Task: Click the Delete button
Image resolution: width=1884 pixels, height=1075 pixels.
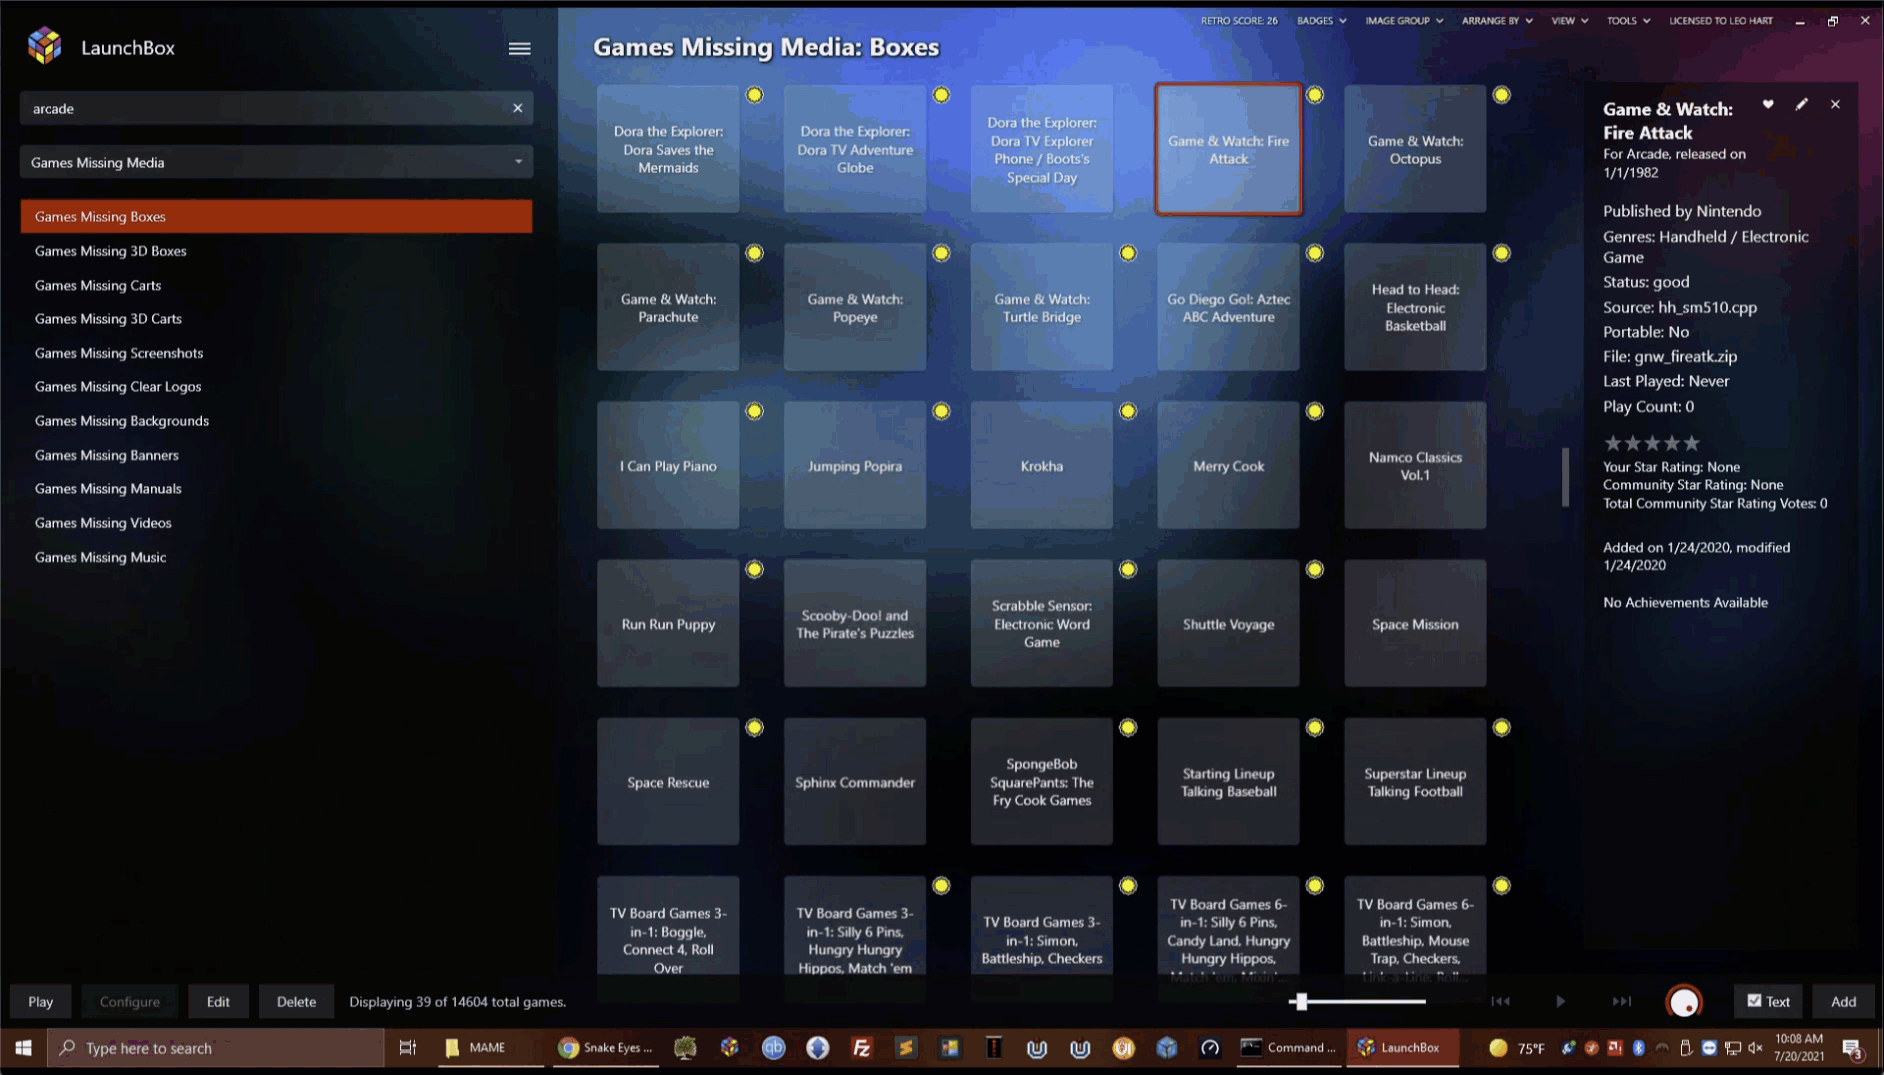Action: coord(296,1001)
